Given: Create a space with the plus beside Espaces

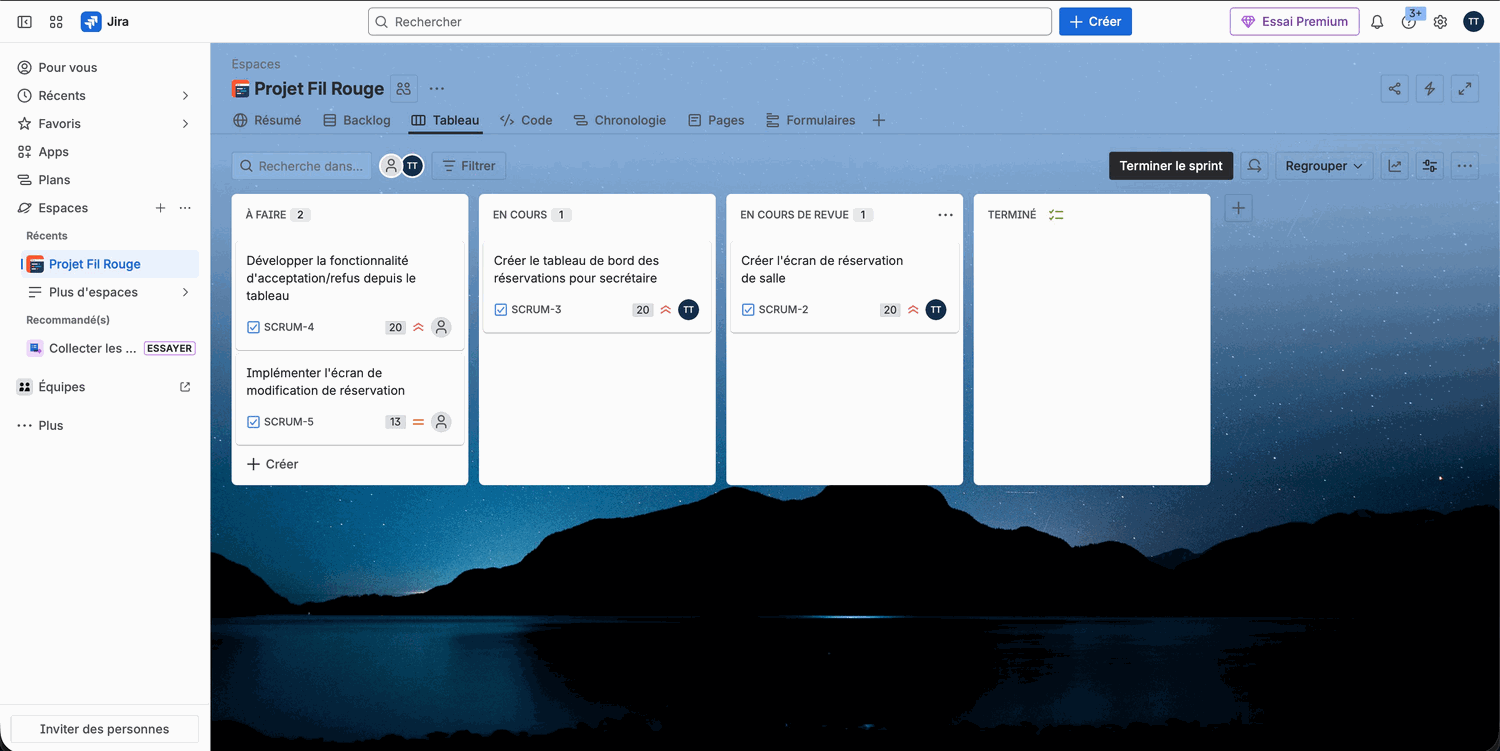Looking at the screenshot, I should pos(160,208).
